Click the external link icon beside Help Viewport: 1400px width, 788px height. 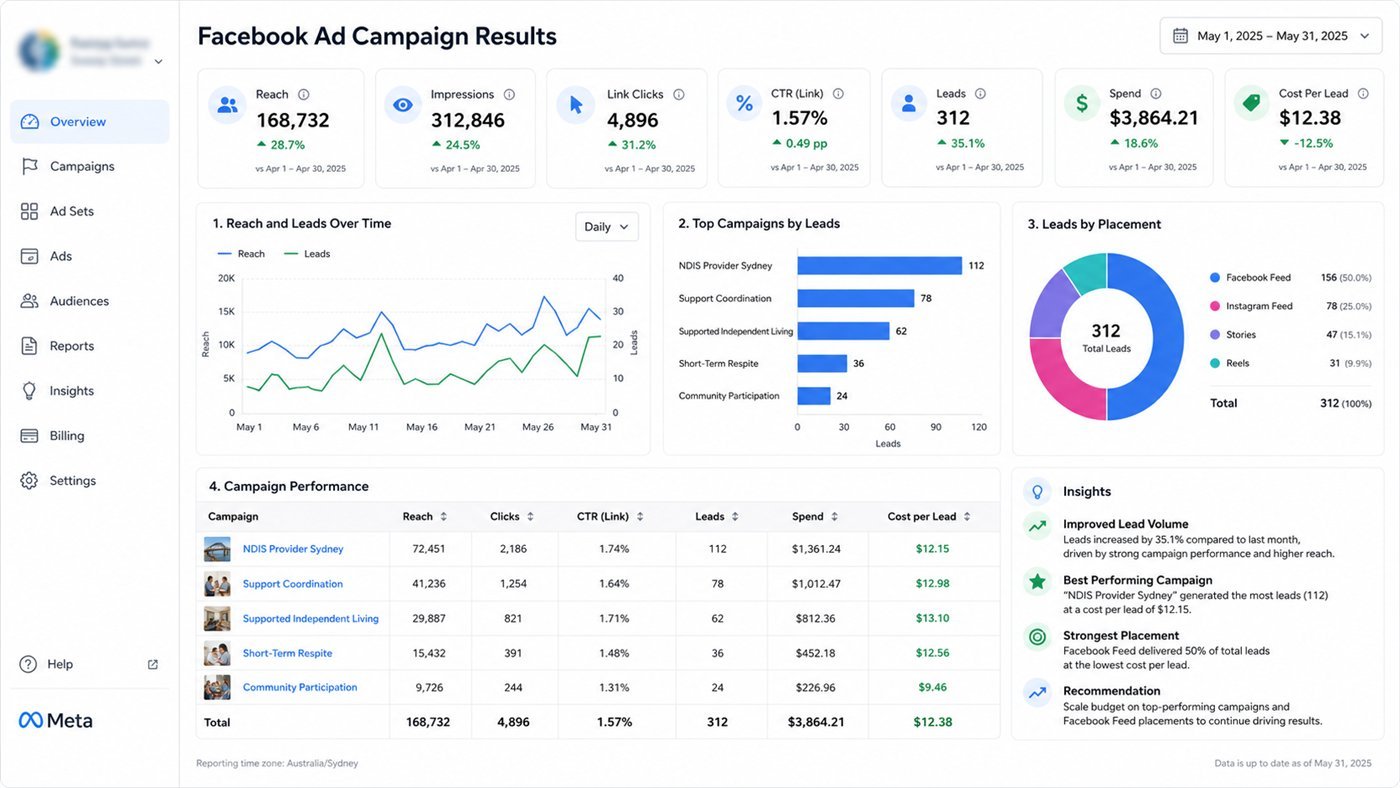click(153, 664)
